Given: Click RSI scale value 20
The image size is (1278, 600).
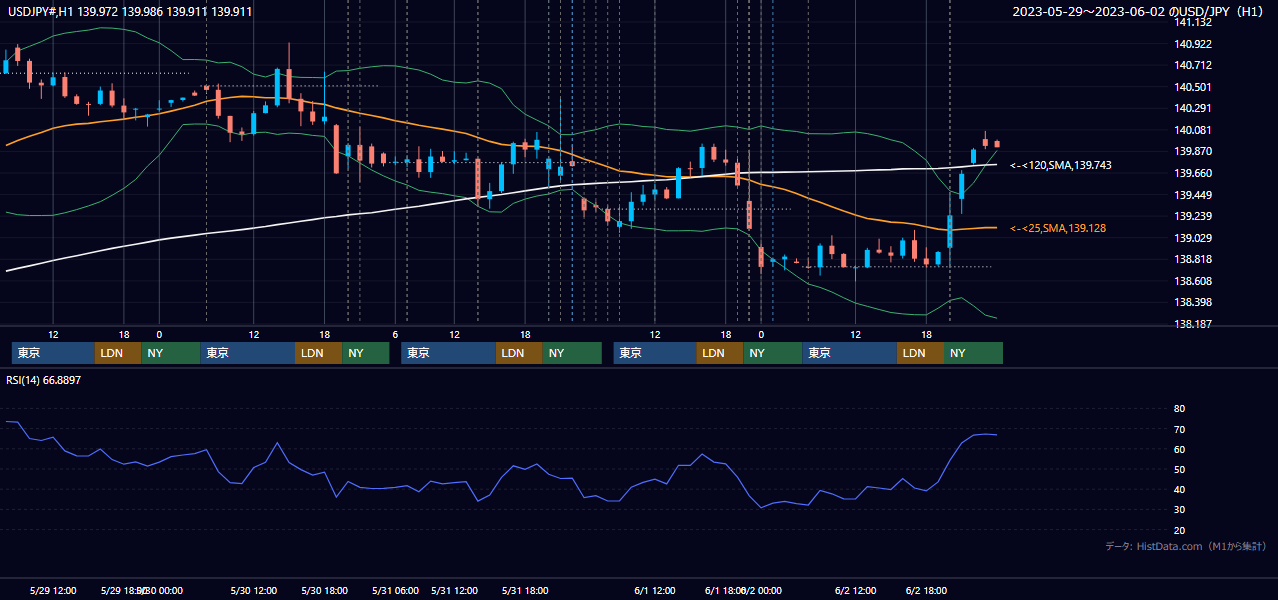Looking at the screenshot, I should [1179, 530].
